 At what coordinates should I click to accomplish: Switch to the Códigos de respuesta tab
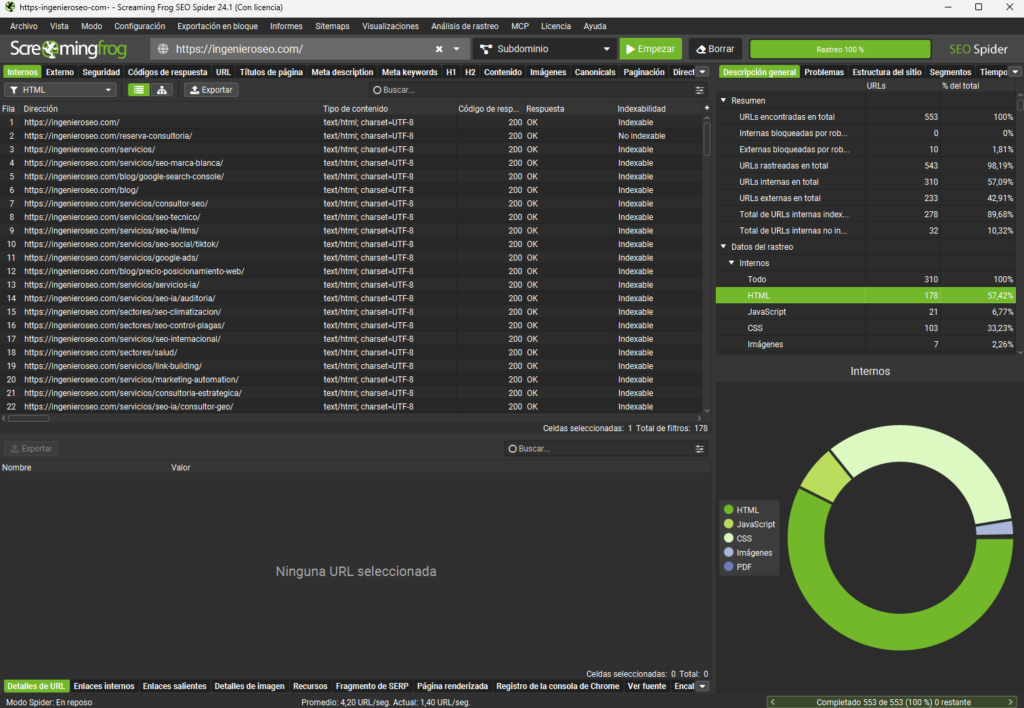[167, 72]
